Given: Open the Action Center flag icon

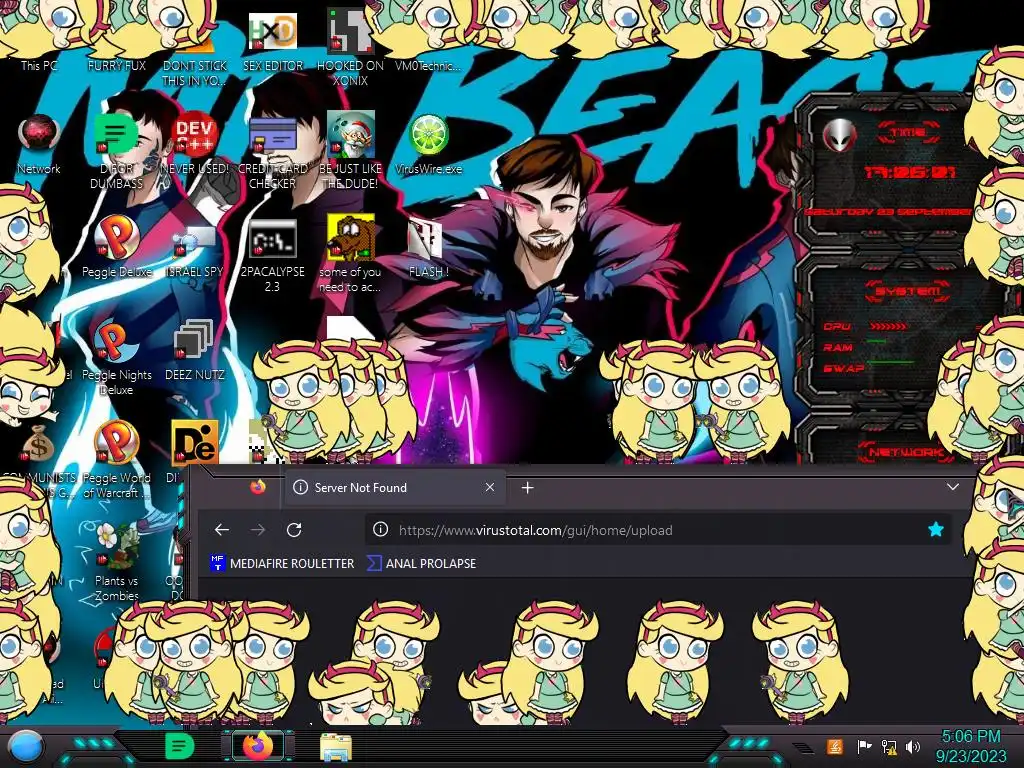Looking at the screenshot, I should point(863,746).
